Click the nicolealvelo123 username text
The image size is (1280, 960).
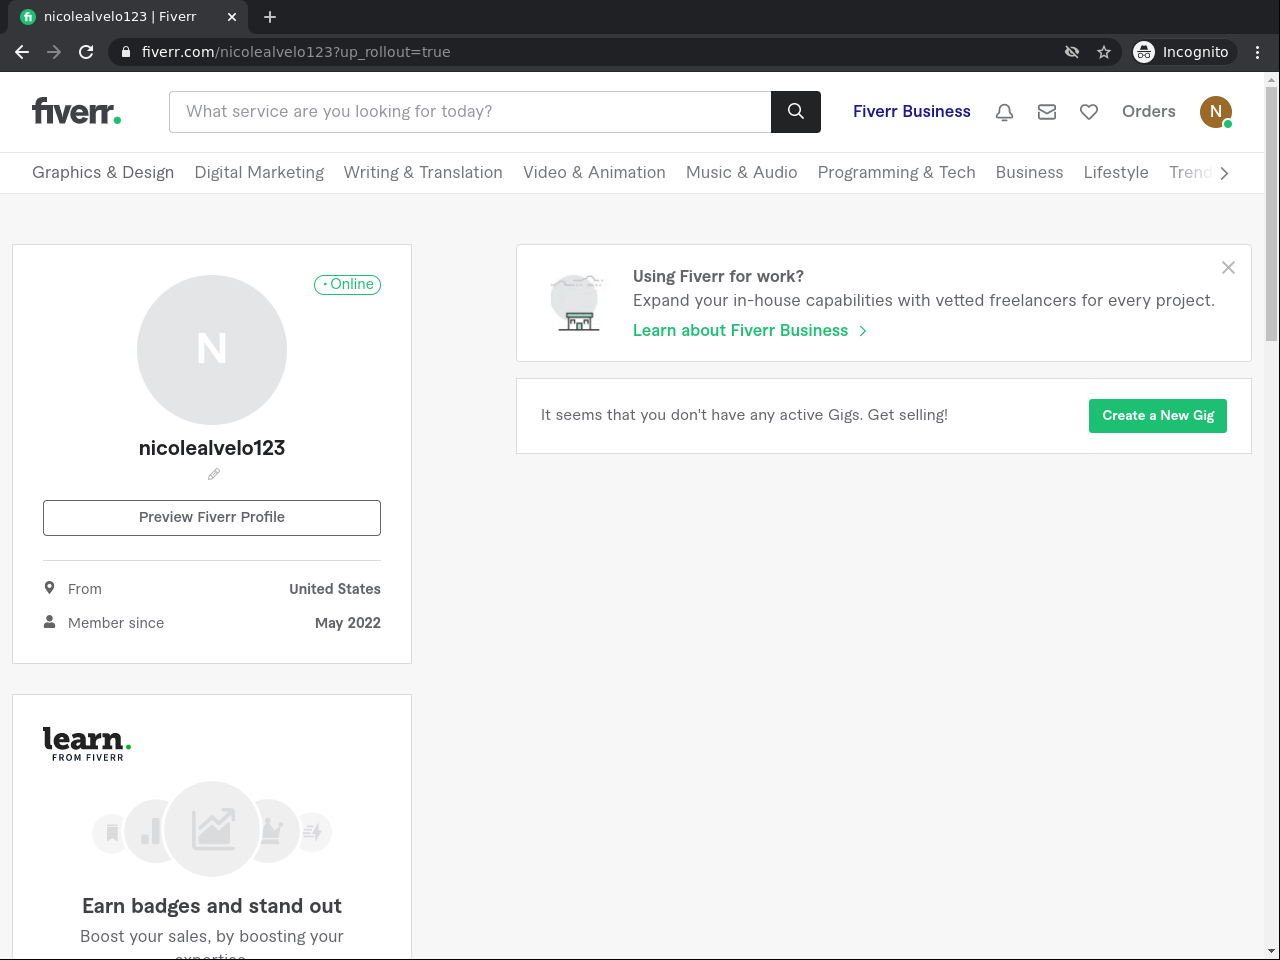[x=212, y=448]
